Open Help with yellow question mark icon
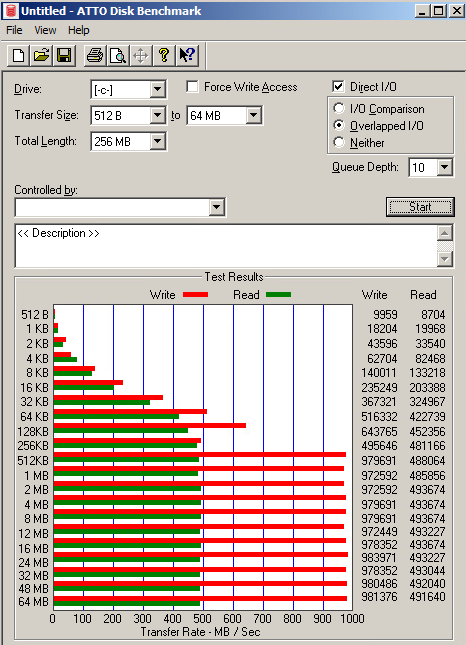 (x=164, y=55)
